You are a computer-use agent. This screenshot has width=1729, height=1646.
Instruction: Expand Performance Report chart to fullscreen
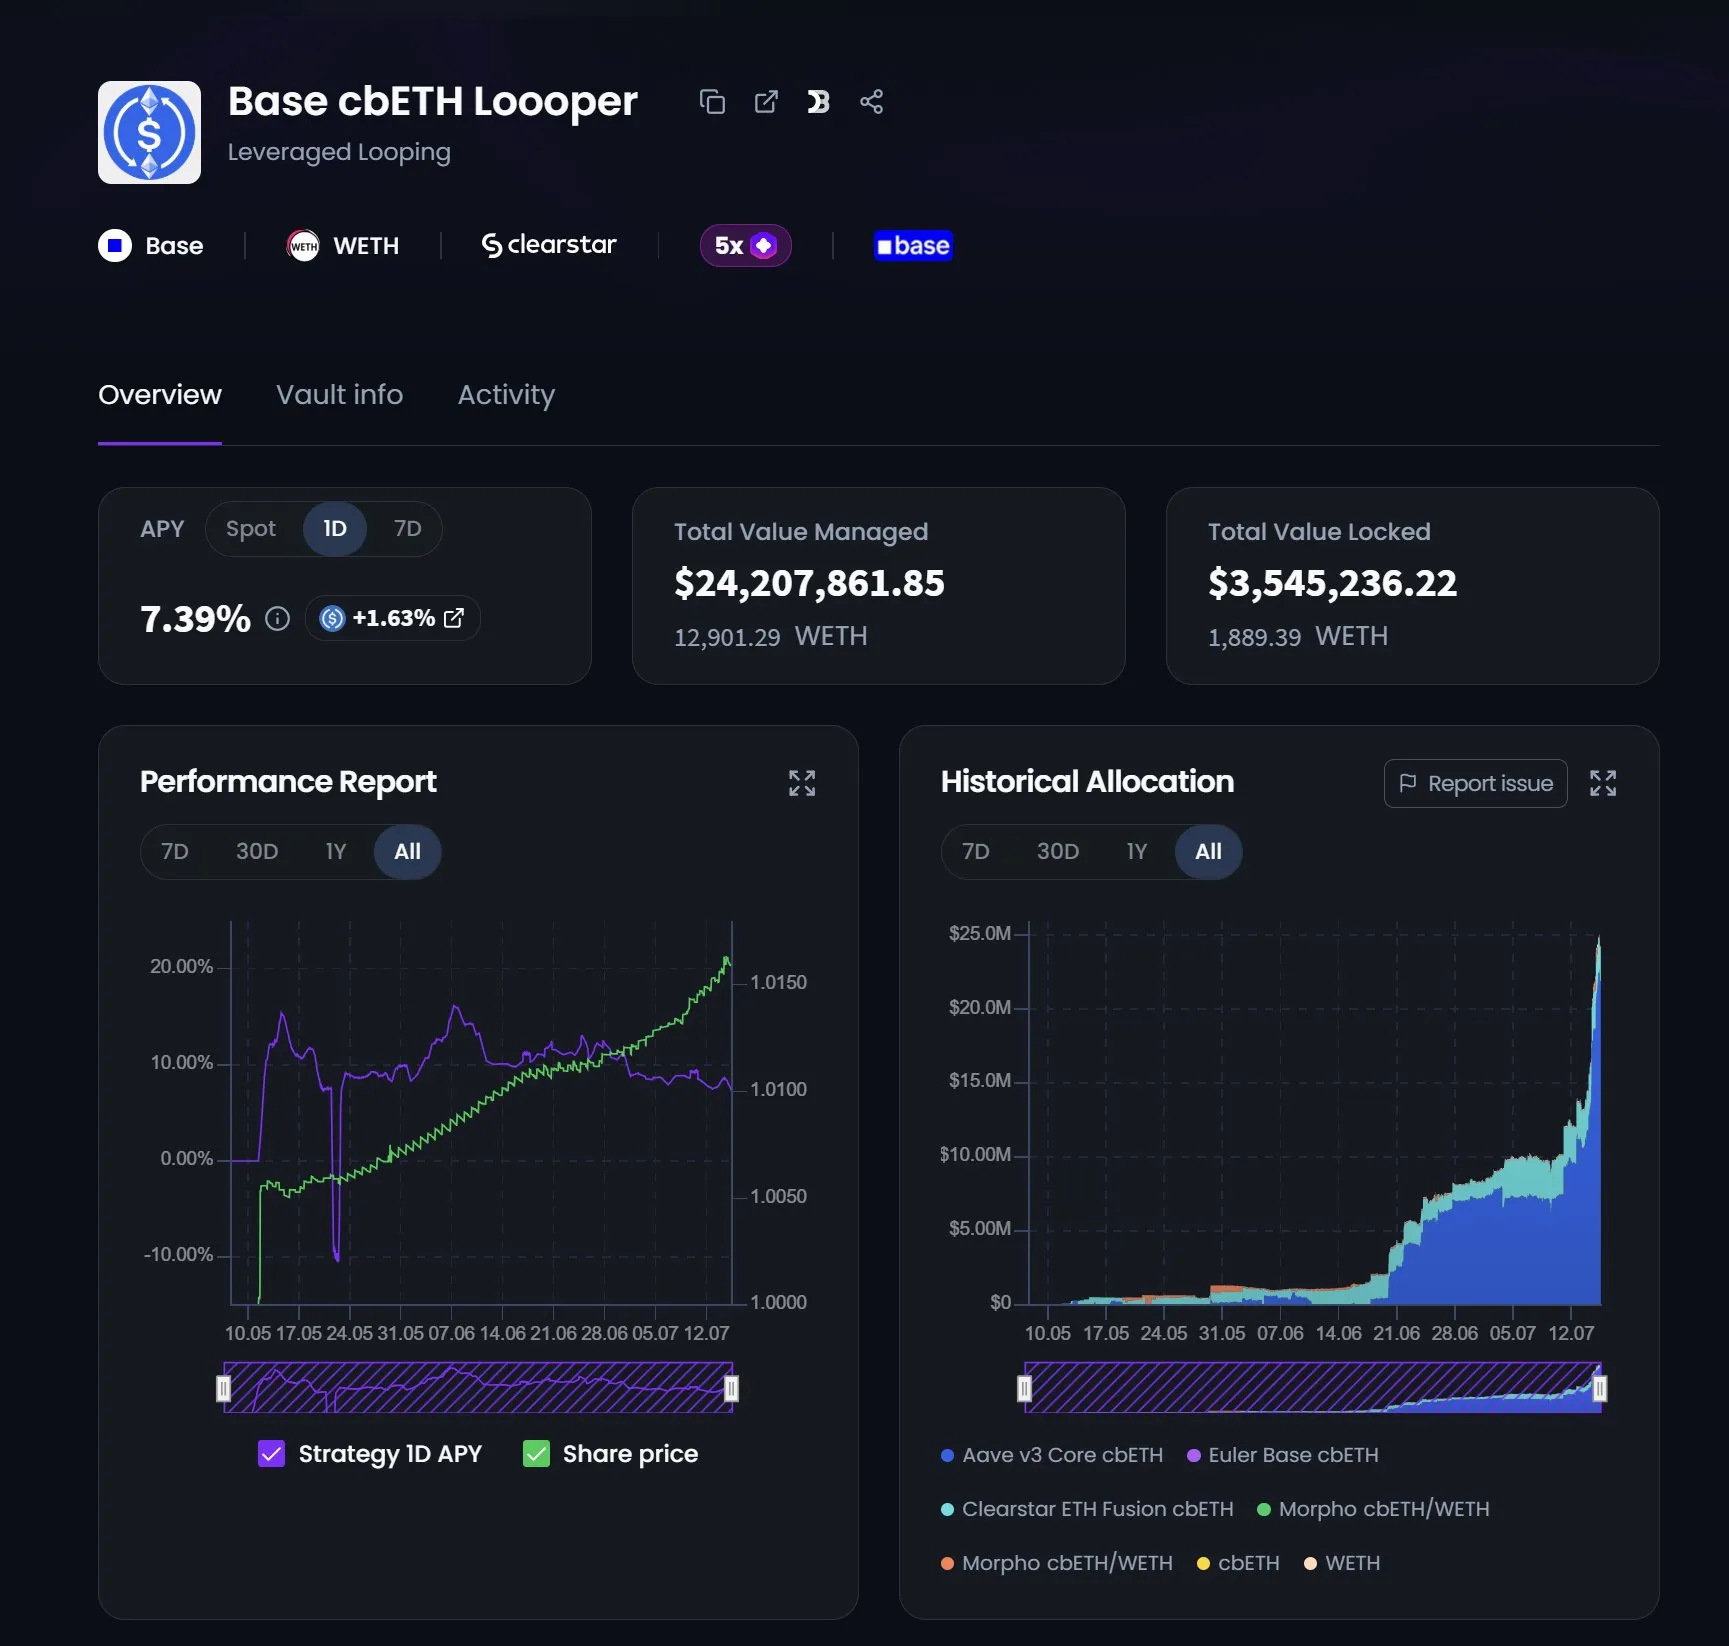(x=802, y=783)
